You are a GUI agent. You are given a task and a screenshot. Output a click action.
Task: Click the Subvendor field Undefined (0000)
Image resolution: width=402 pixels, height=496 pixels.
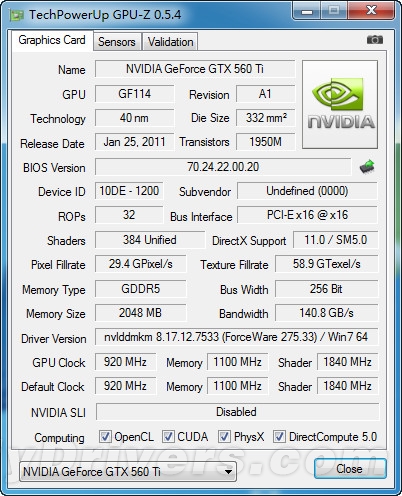point(307,191)
